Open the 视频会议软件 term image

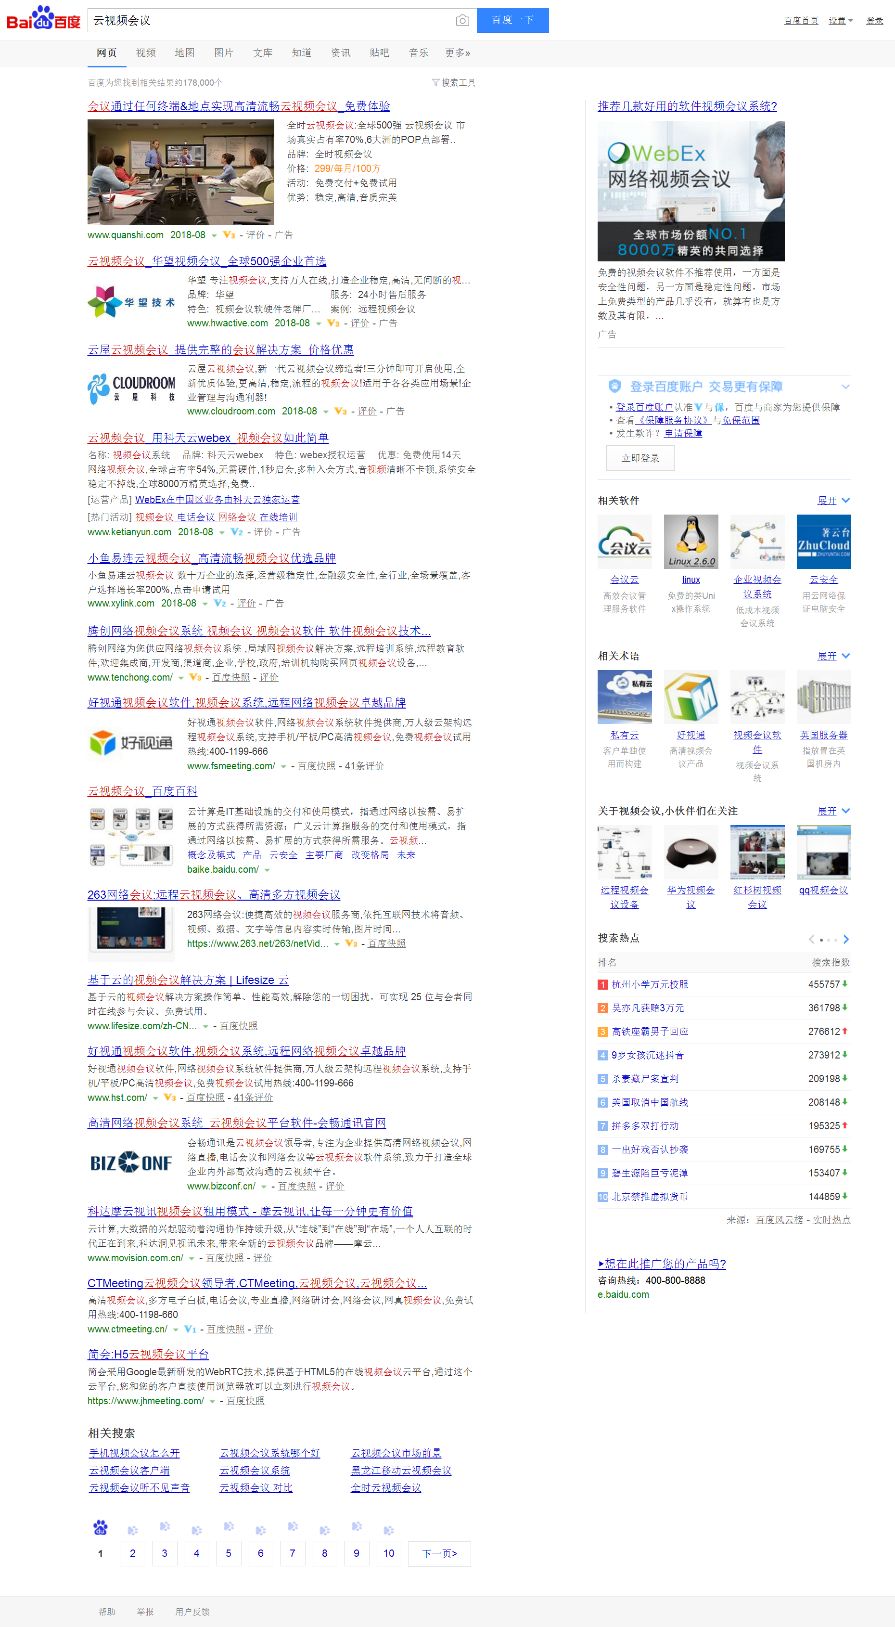pyautogui.click(x=757, y=697)
